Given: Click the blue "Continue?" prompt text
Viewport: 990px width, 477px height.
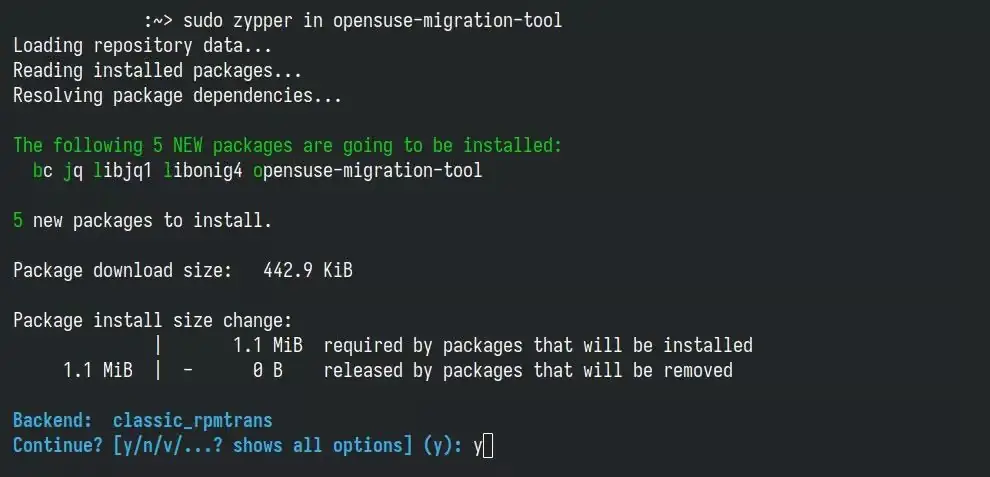Looking at the screenshot, I should (57, 446).
